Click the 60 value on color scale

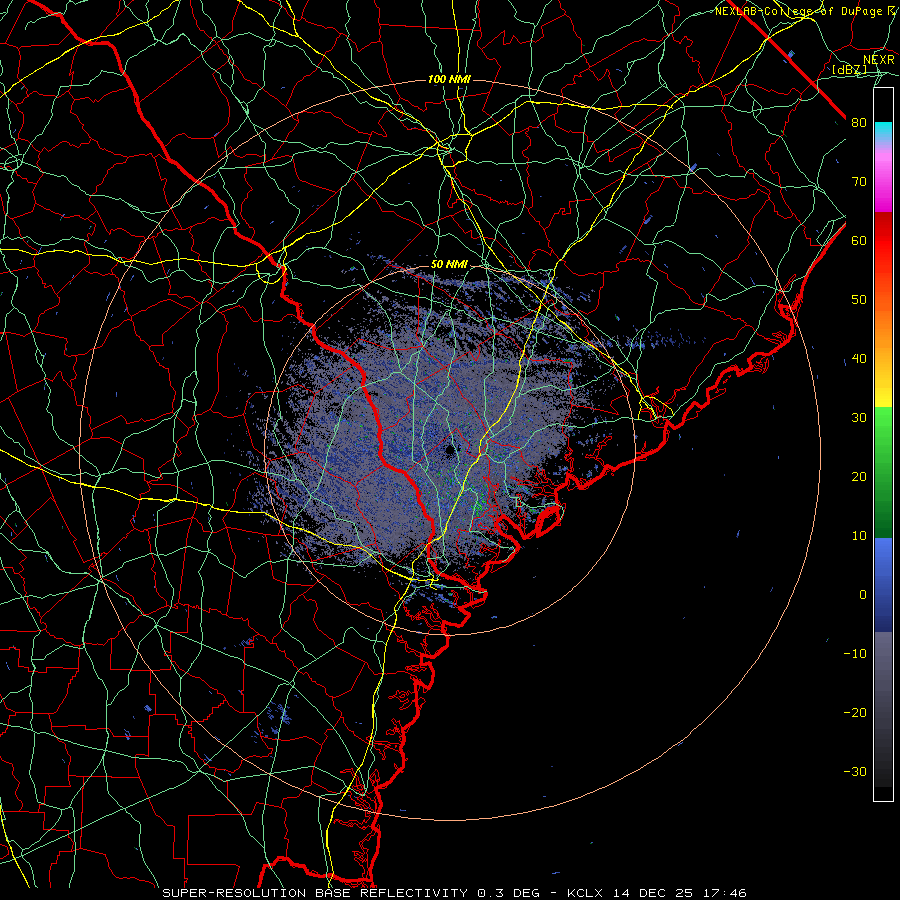[x=859, y=240]
